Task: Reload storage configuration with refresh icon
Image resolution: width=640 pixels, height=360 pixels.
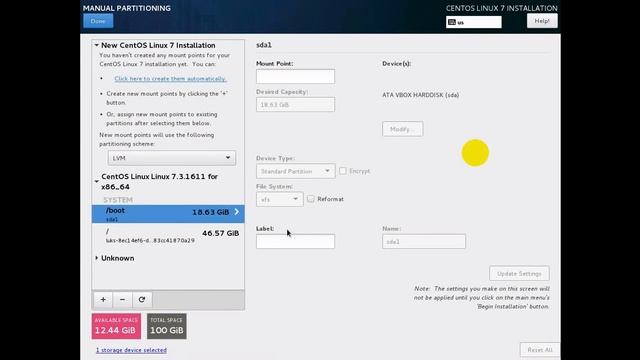Action: point(142,300)
